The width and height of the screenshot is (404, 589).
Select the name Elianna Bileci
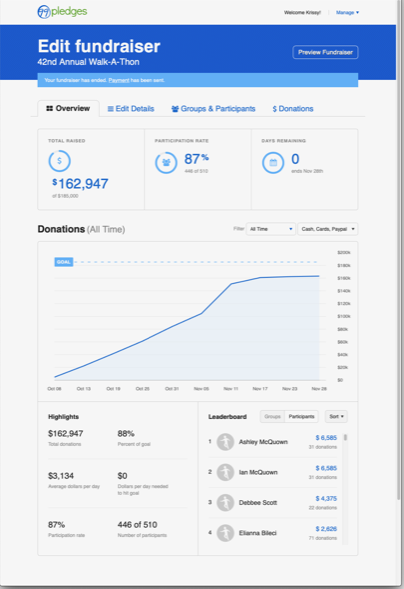(x=258, y=533)
